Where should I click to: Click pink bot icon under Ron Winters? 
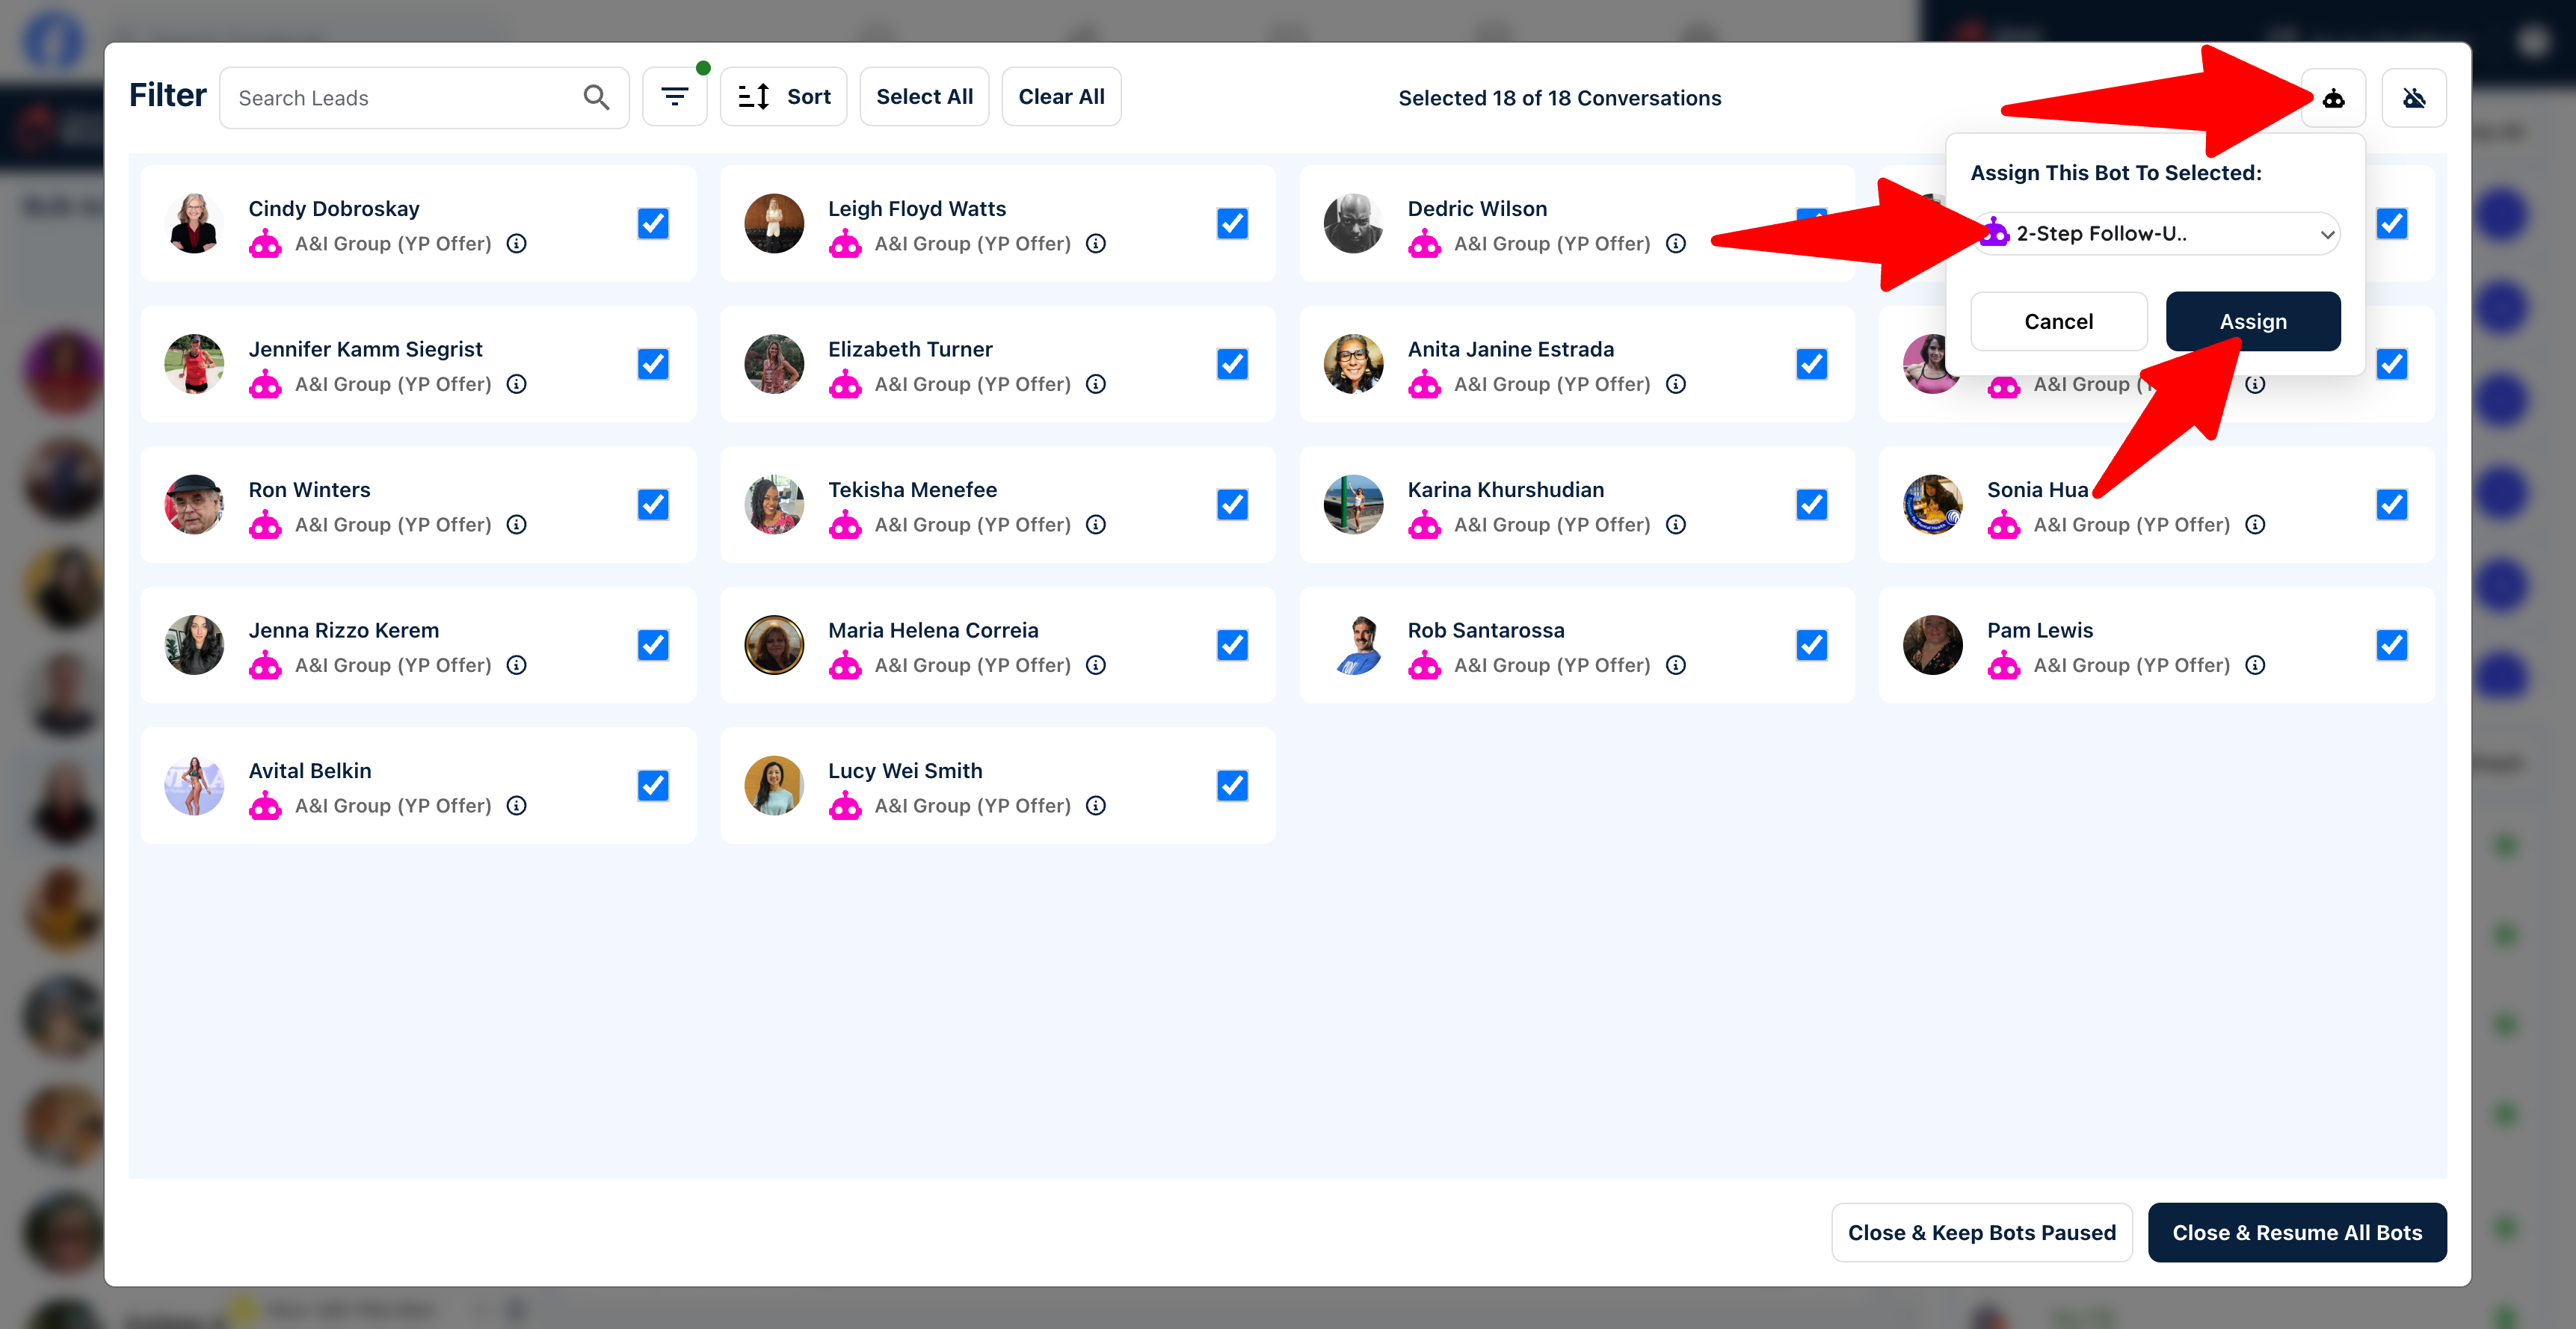265,525
